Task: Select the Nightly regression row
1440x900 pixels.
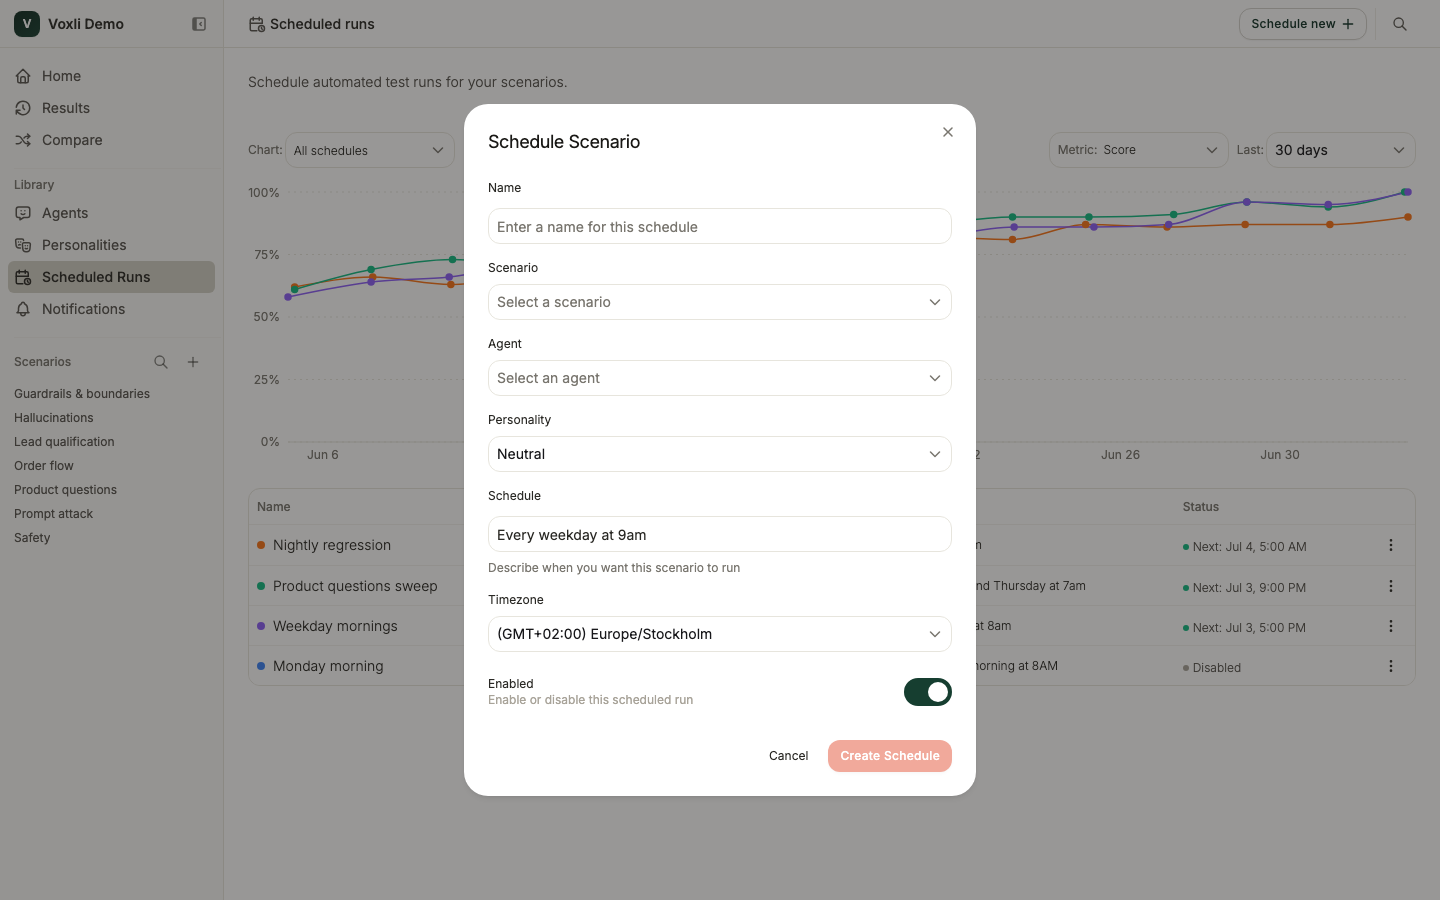Action: 831,545
